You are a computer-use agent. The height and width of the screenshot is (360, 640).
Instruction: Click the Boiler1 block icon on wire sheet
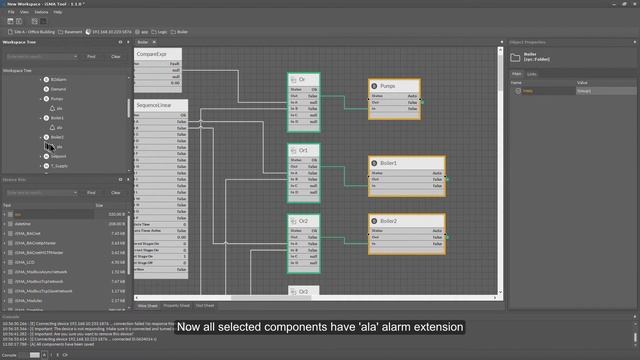[x=374, y=163]
